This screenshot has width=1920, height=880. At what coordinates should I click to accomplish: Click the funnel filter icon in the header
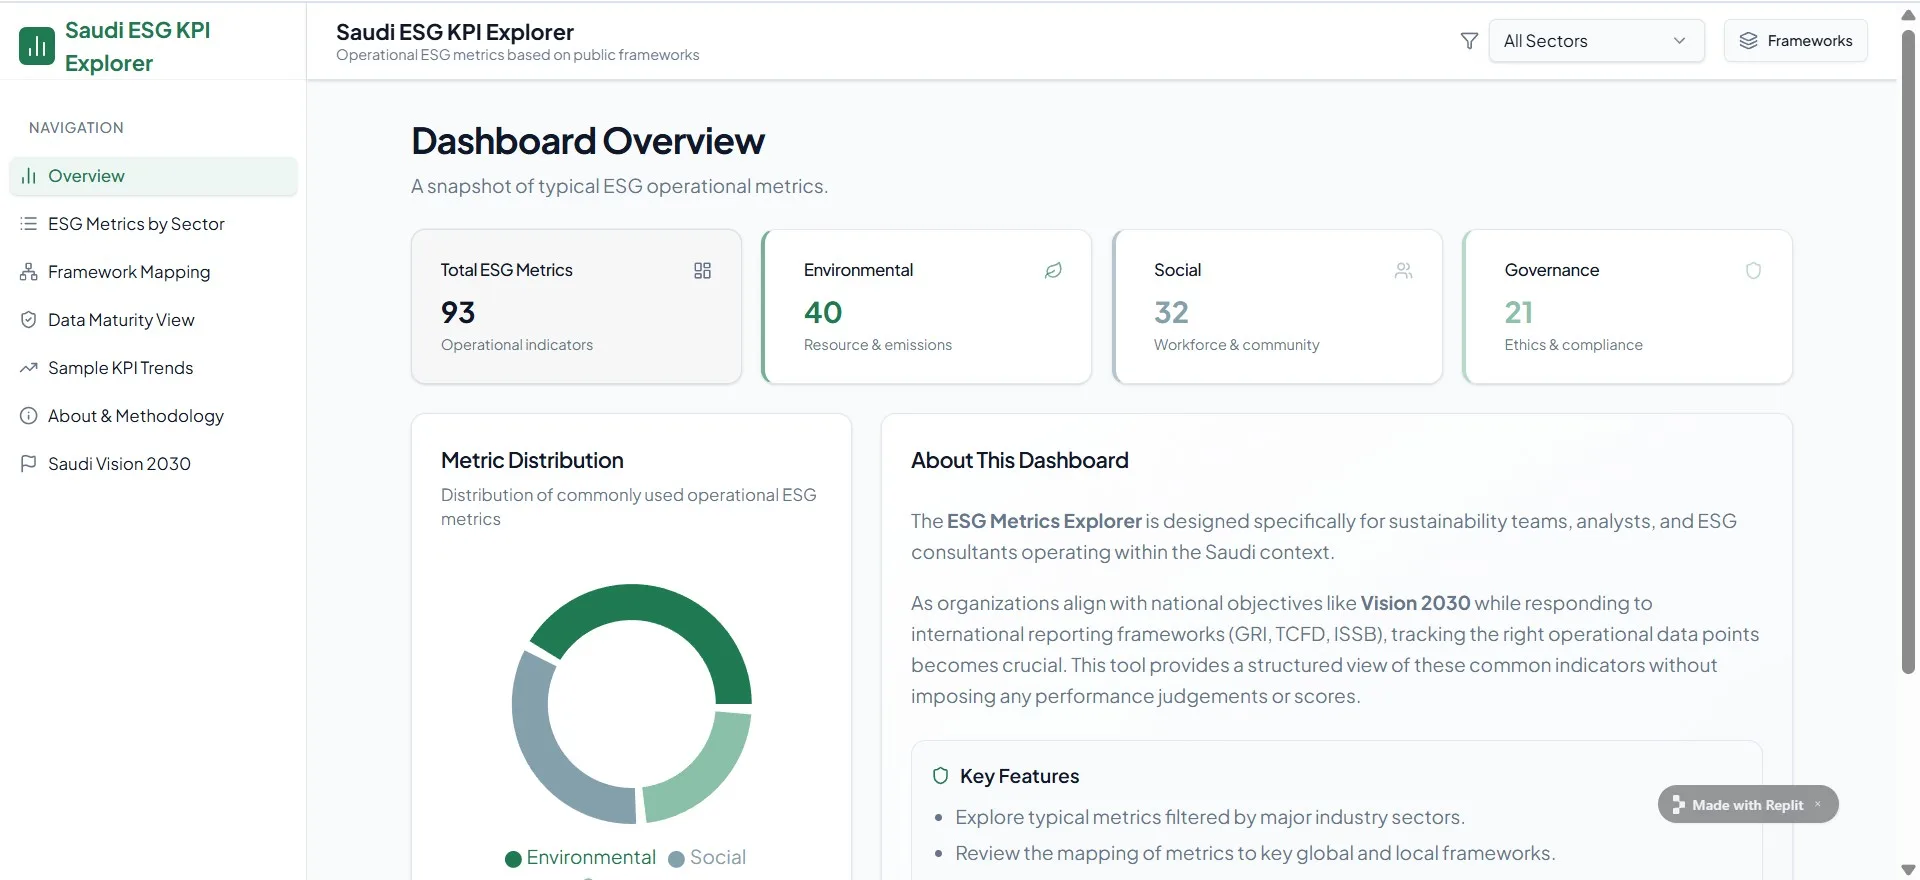[1469, 41]
